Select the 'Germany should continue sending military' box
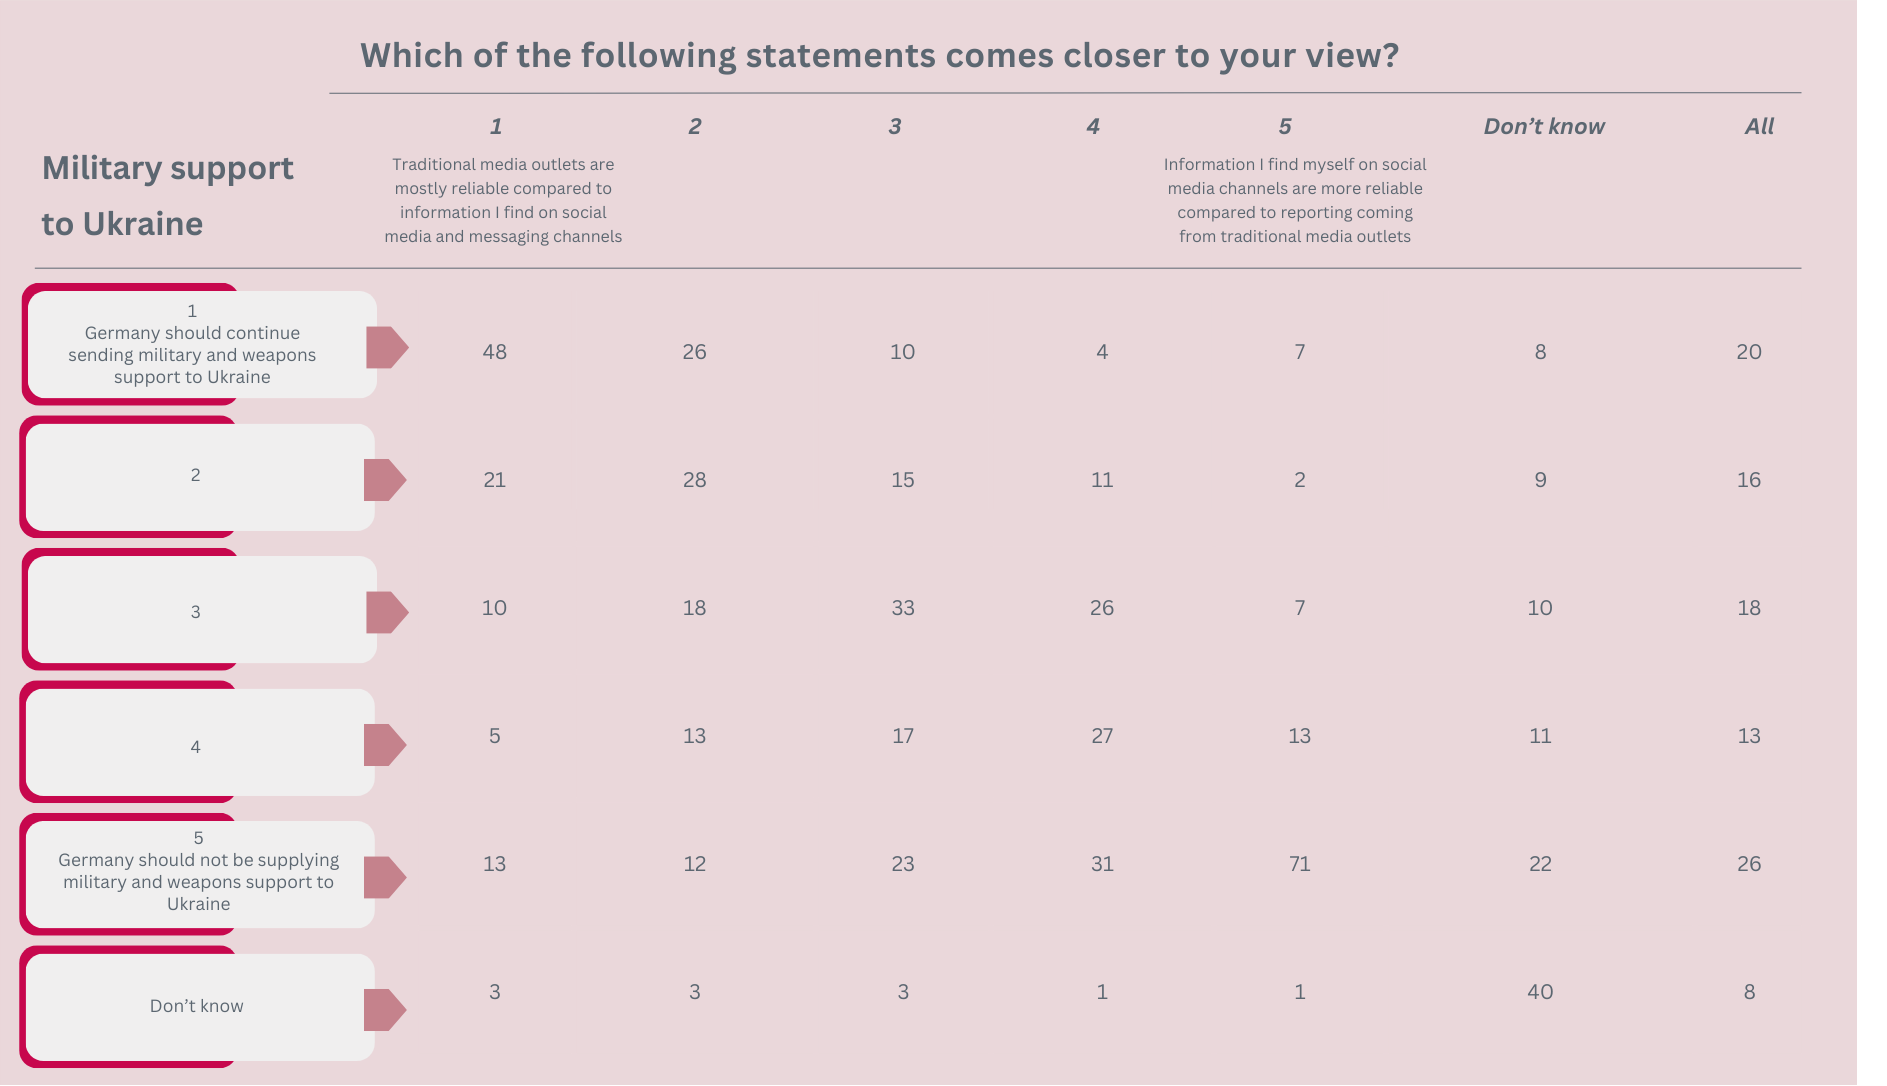Screen dimensions: 1887x1086 [201, 344]
